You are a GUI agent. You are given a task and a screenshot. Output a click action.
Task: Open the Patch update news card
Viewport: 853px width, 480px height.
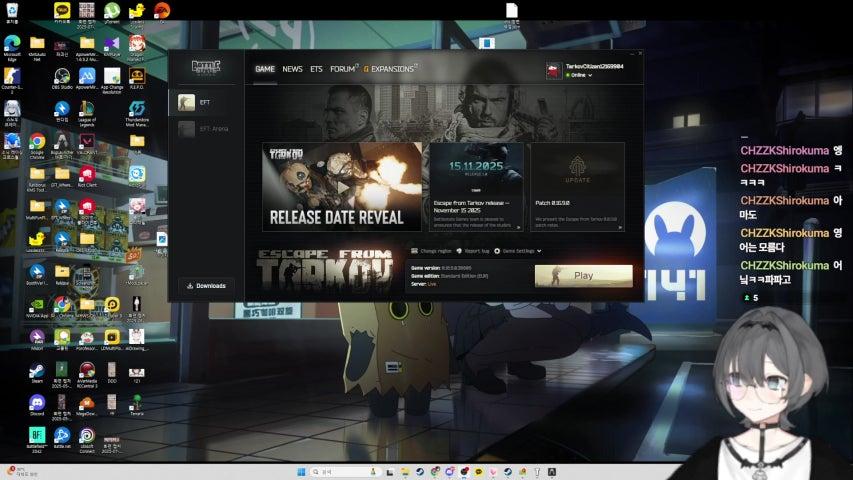click(x=577, y=187)
